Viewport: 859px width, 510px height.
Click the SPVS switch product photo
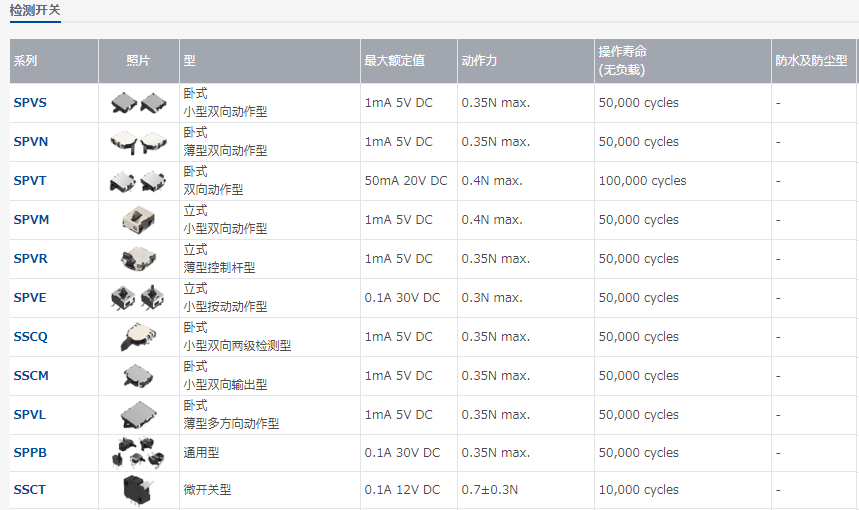coord(138,103)
